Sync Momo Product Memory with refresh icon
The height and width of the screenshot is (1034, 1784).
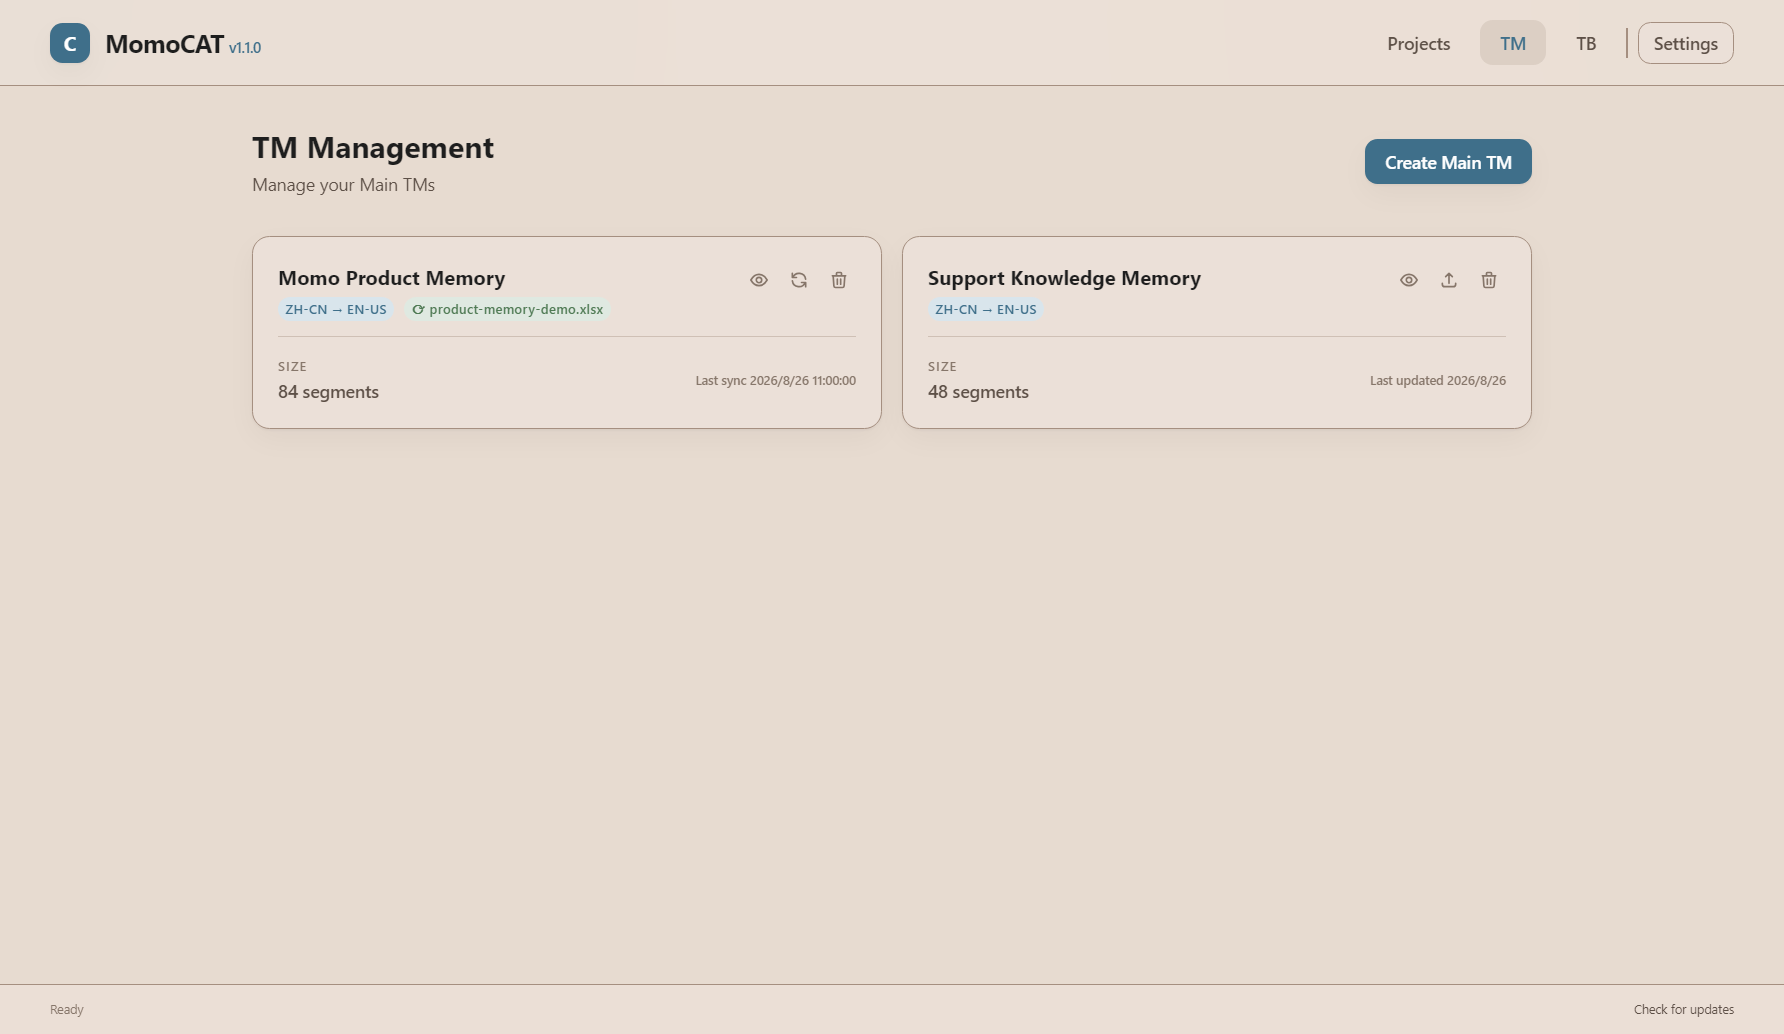pyautogui.click(x=799, y=280)
